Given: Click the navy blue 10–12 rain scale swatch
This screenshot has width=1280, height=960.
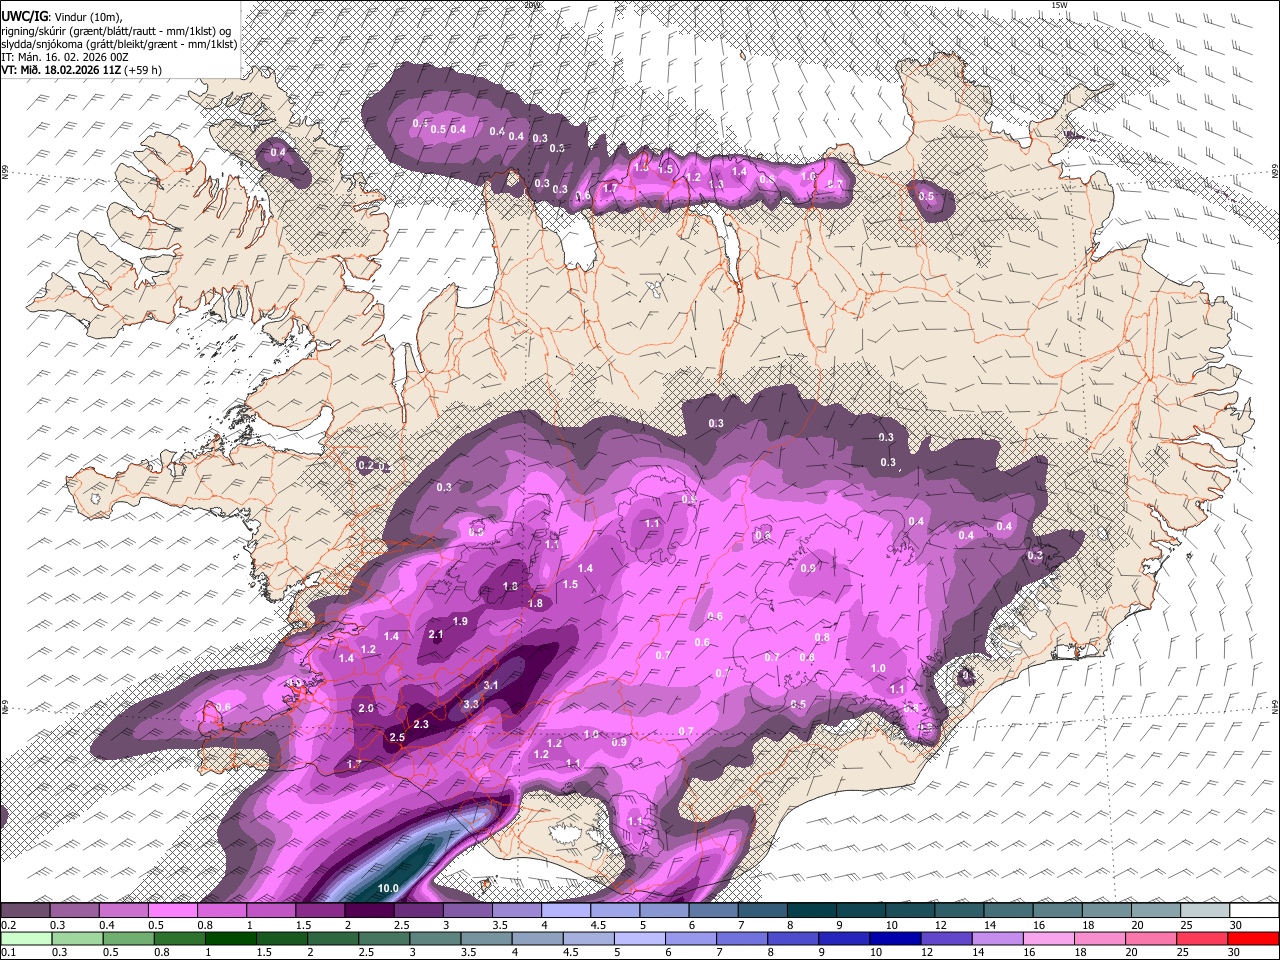Looking at the screenshot, I should tap(896, 938).
